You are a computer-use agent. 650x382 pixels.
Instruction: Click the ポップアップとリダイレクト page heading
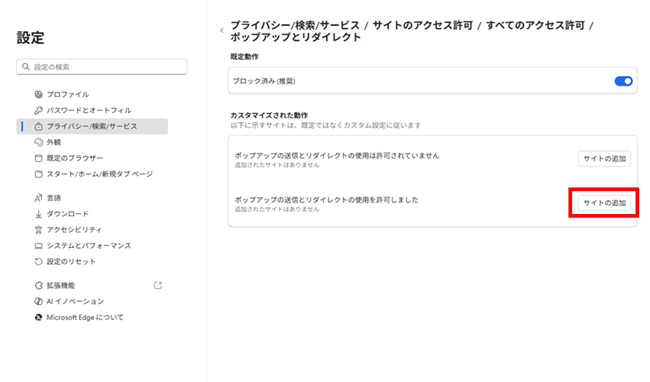coord(296,37)
